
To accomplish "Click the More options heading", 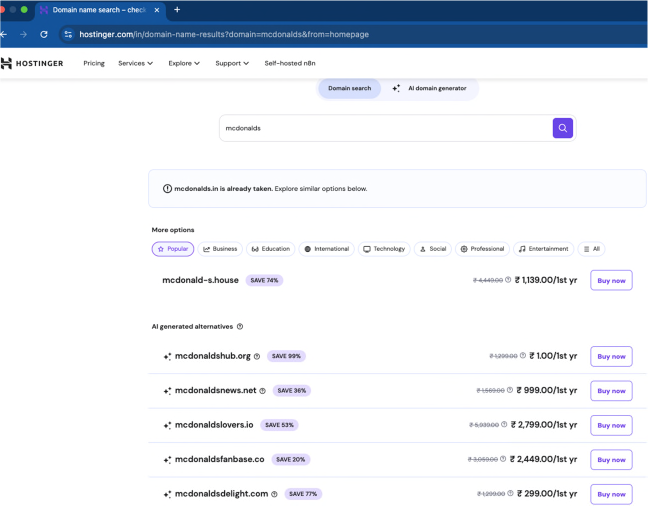I will (x=173, y=230).
